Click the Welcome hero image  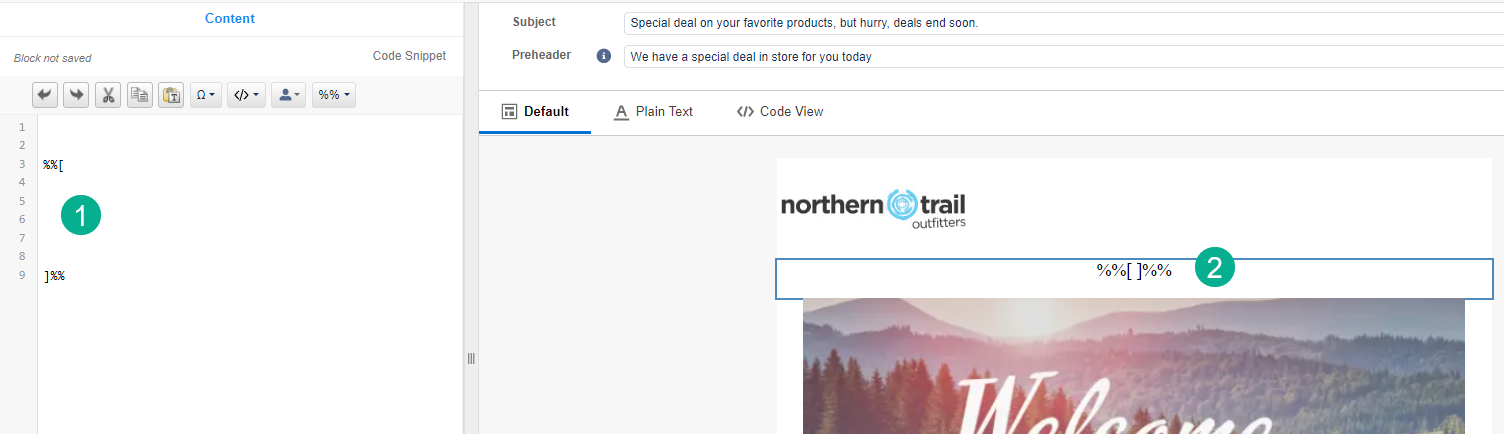pyautogui.click(x=1133, y=366)
